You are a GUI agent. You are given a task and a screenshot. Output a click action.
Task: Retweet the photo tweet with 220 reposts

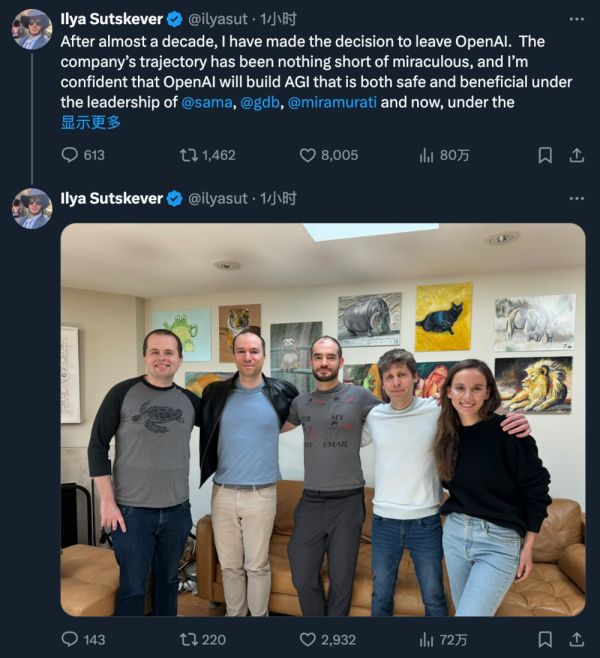(187, 639)
